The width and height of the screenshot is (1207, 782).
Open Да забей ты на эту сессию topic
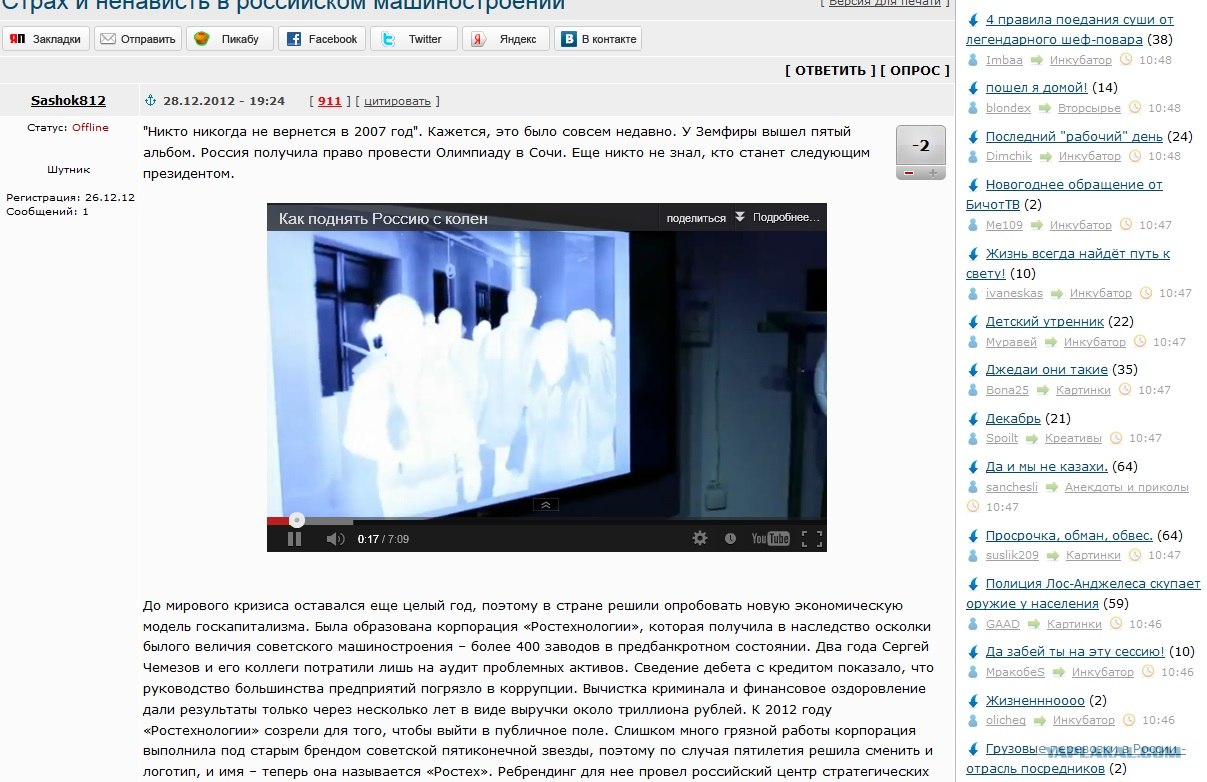tap(1075, 651)
